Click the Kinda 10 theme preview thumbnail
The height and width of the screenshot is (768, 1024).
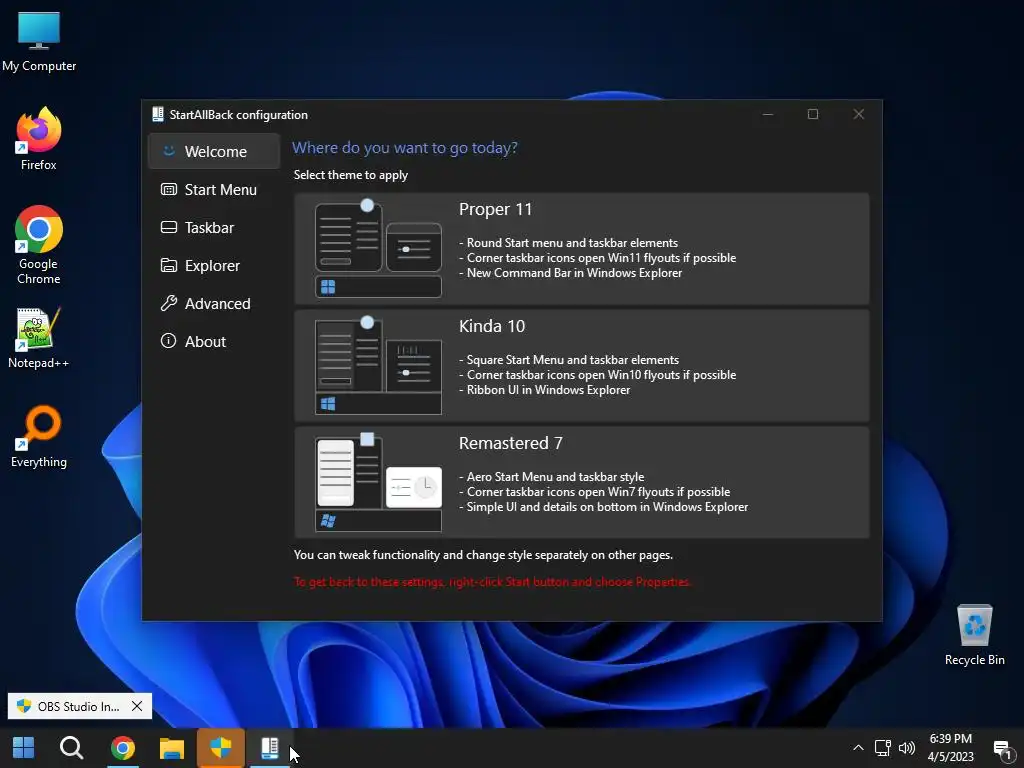[378, 366]
